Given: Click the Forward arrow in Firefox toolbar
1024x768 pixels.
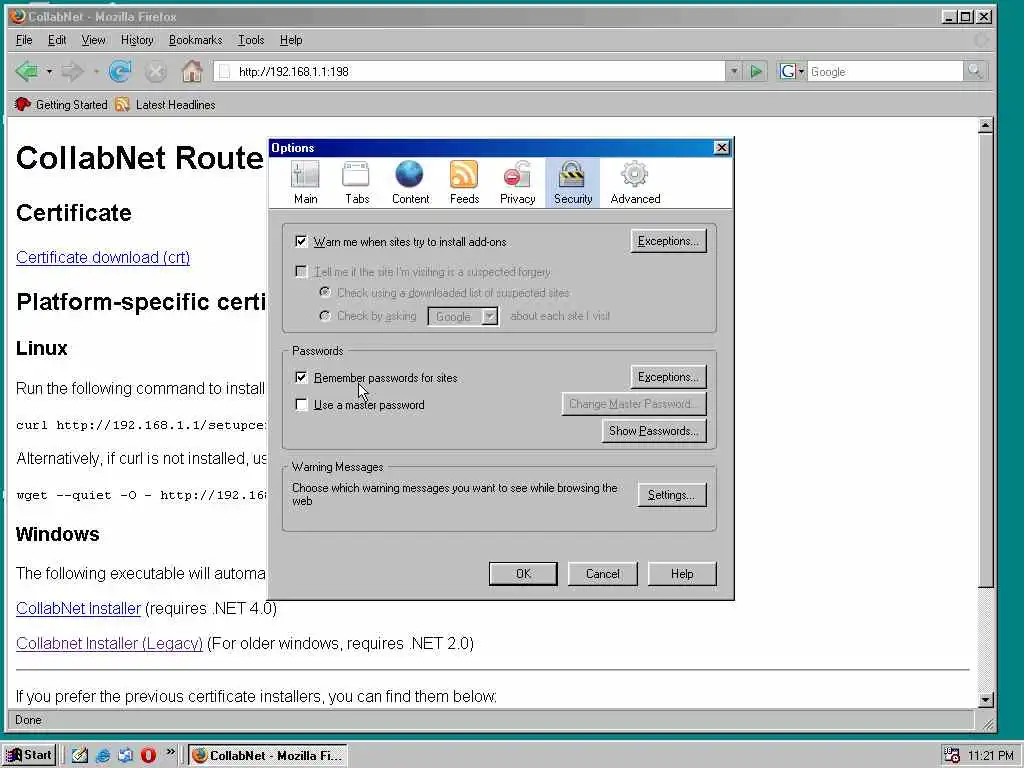Looking at the screenshot, I should click(72, 71).
